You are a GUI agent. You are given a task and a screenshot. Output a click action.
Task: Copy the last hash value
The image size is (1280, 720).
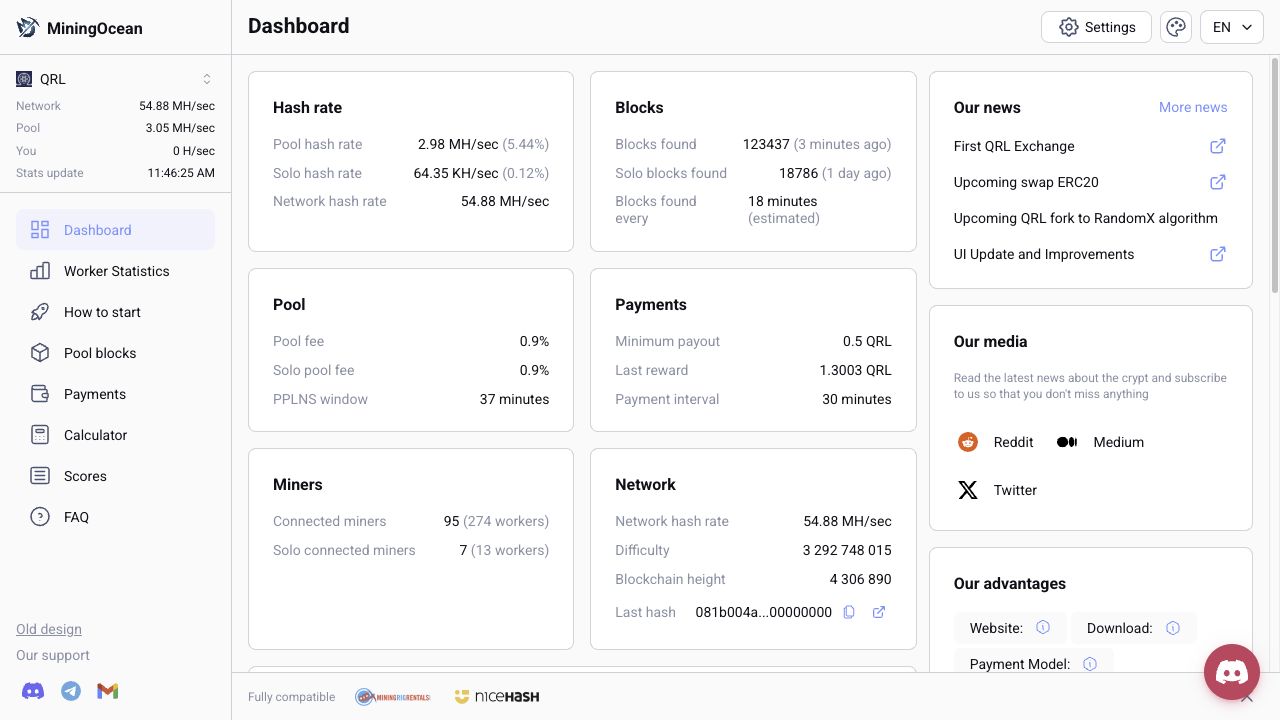click(x=849, y=612)
